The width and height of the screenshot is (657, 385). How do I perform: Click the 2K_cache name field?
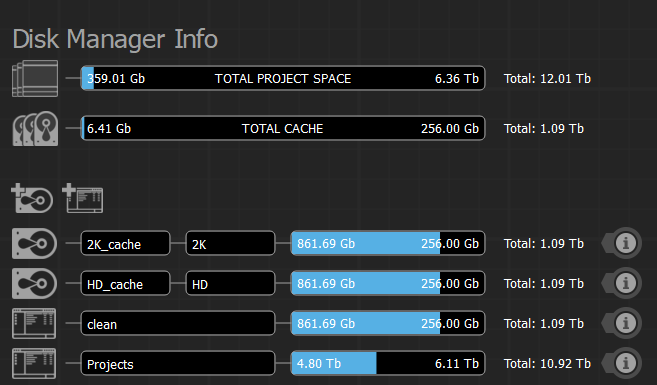click(125, 243)
